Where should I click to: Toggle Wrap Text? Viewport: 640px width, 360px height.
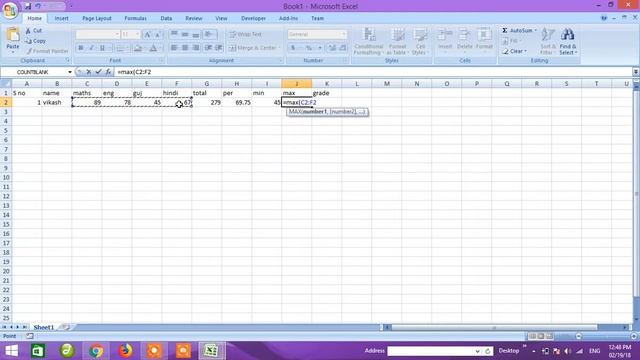click(x=245, y=34)
